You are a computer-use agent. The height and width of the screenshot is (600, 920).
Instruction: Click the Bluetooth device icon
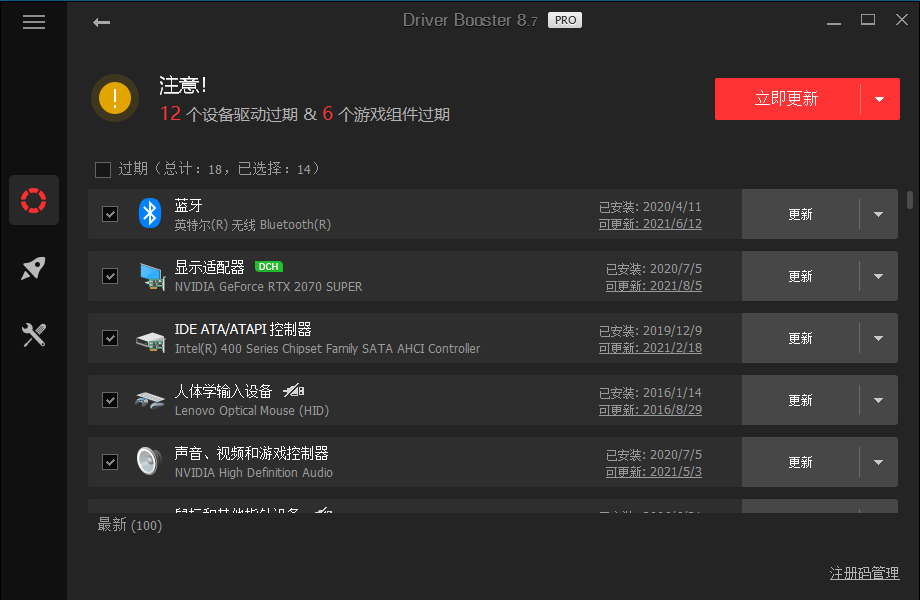coord(149,213)
